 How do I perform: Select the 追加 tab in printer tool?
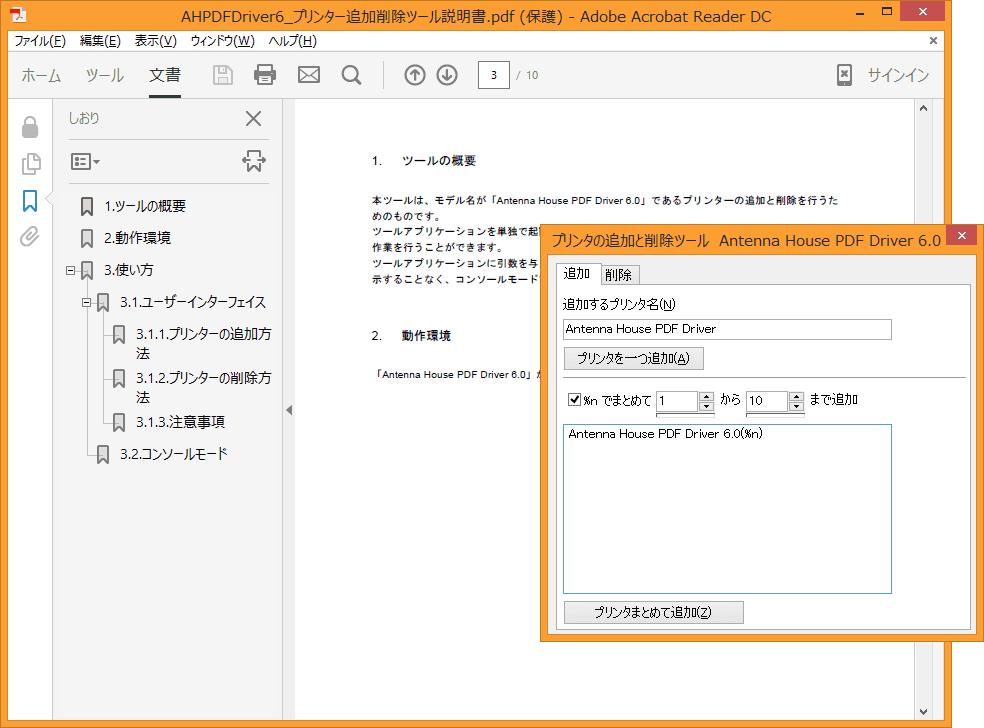coord(577,274)
